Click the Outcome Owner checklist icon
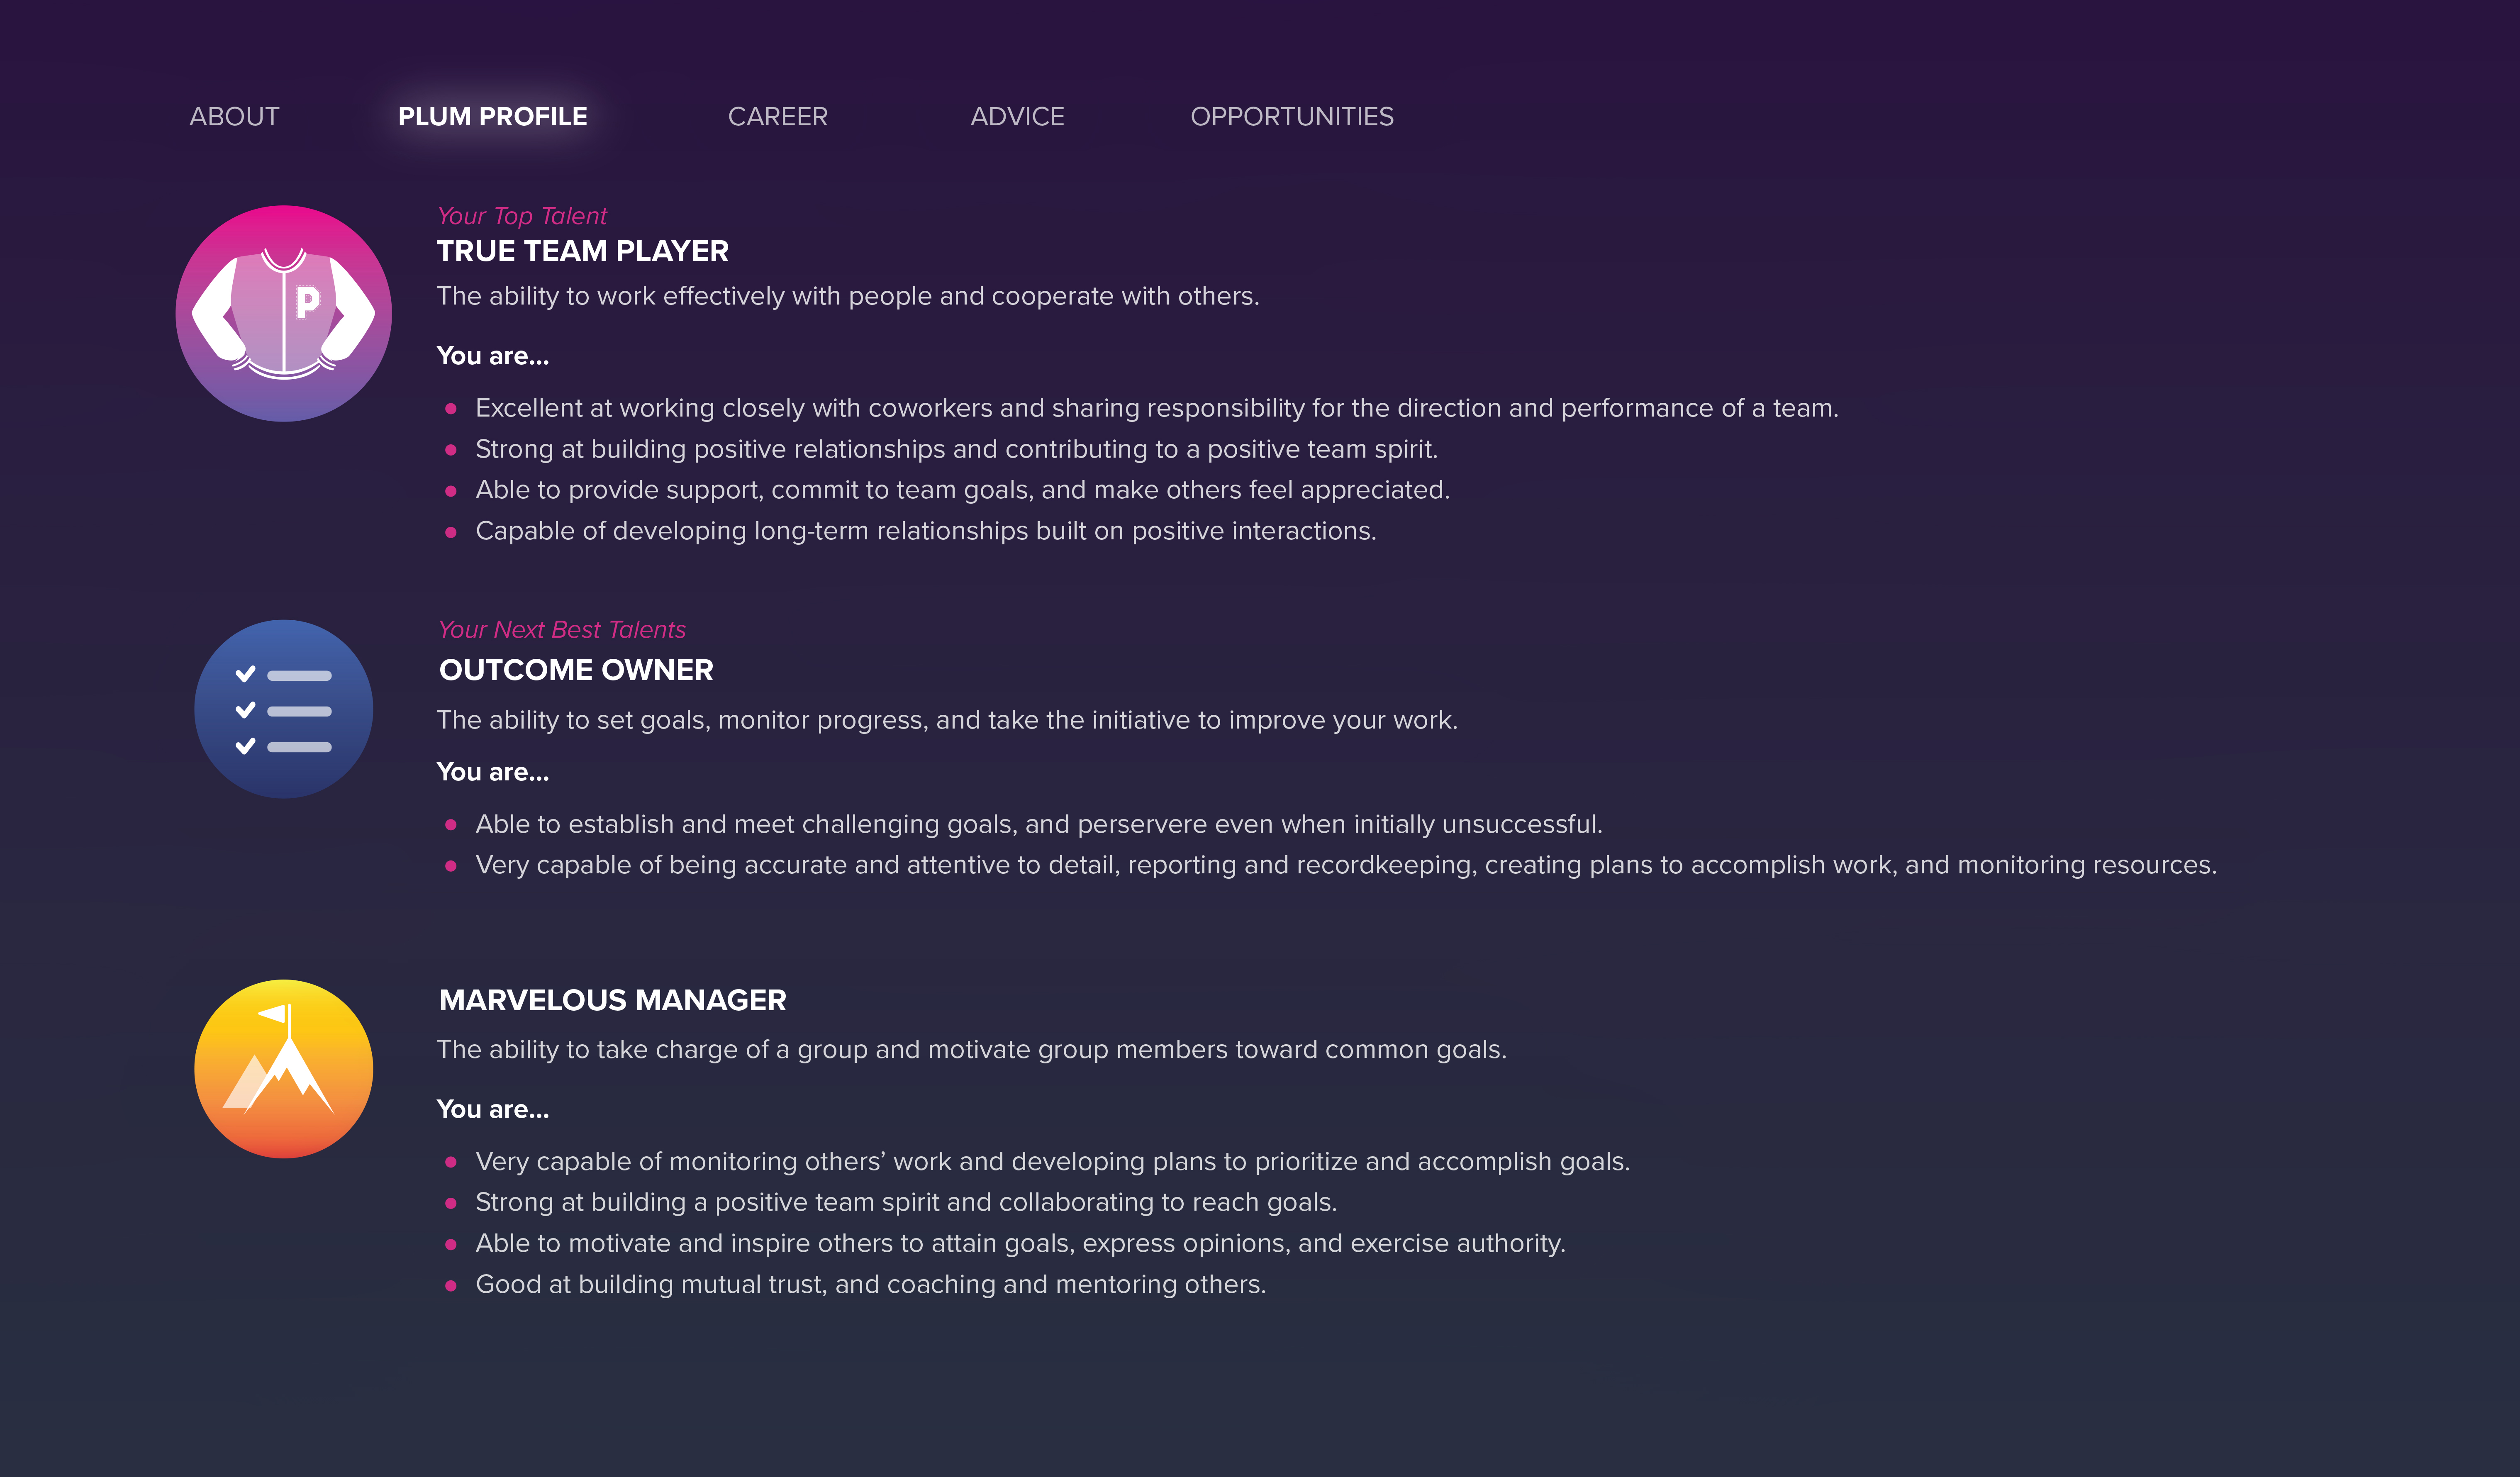2520x1477 pixels. coord(284,709)
